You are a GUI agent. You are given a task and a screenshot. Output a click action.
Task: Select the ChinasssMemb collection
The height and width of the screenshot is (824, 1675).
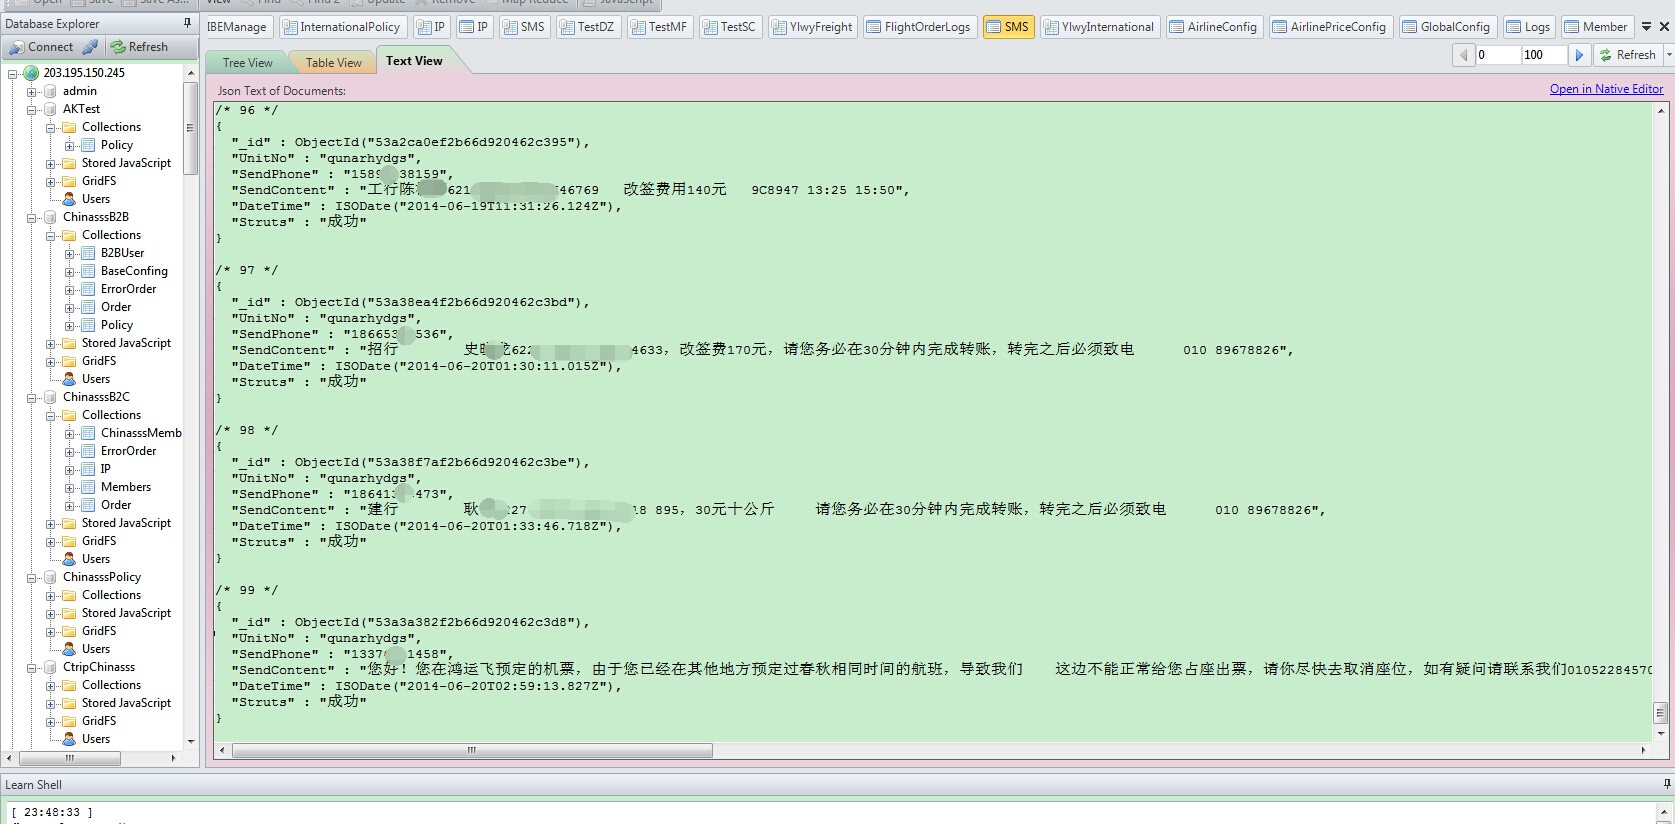point(141,433)
